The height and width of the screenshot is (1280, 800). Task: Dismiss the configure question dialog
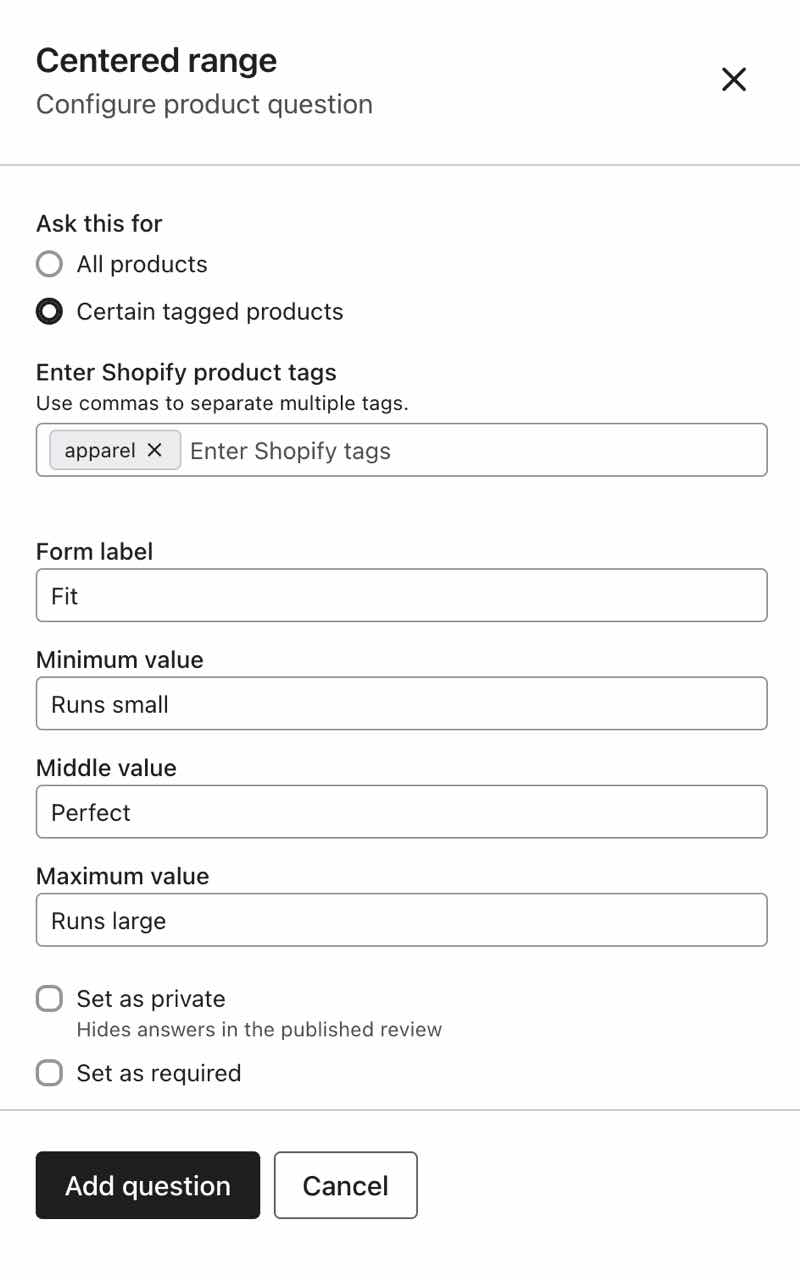[733, 79]
